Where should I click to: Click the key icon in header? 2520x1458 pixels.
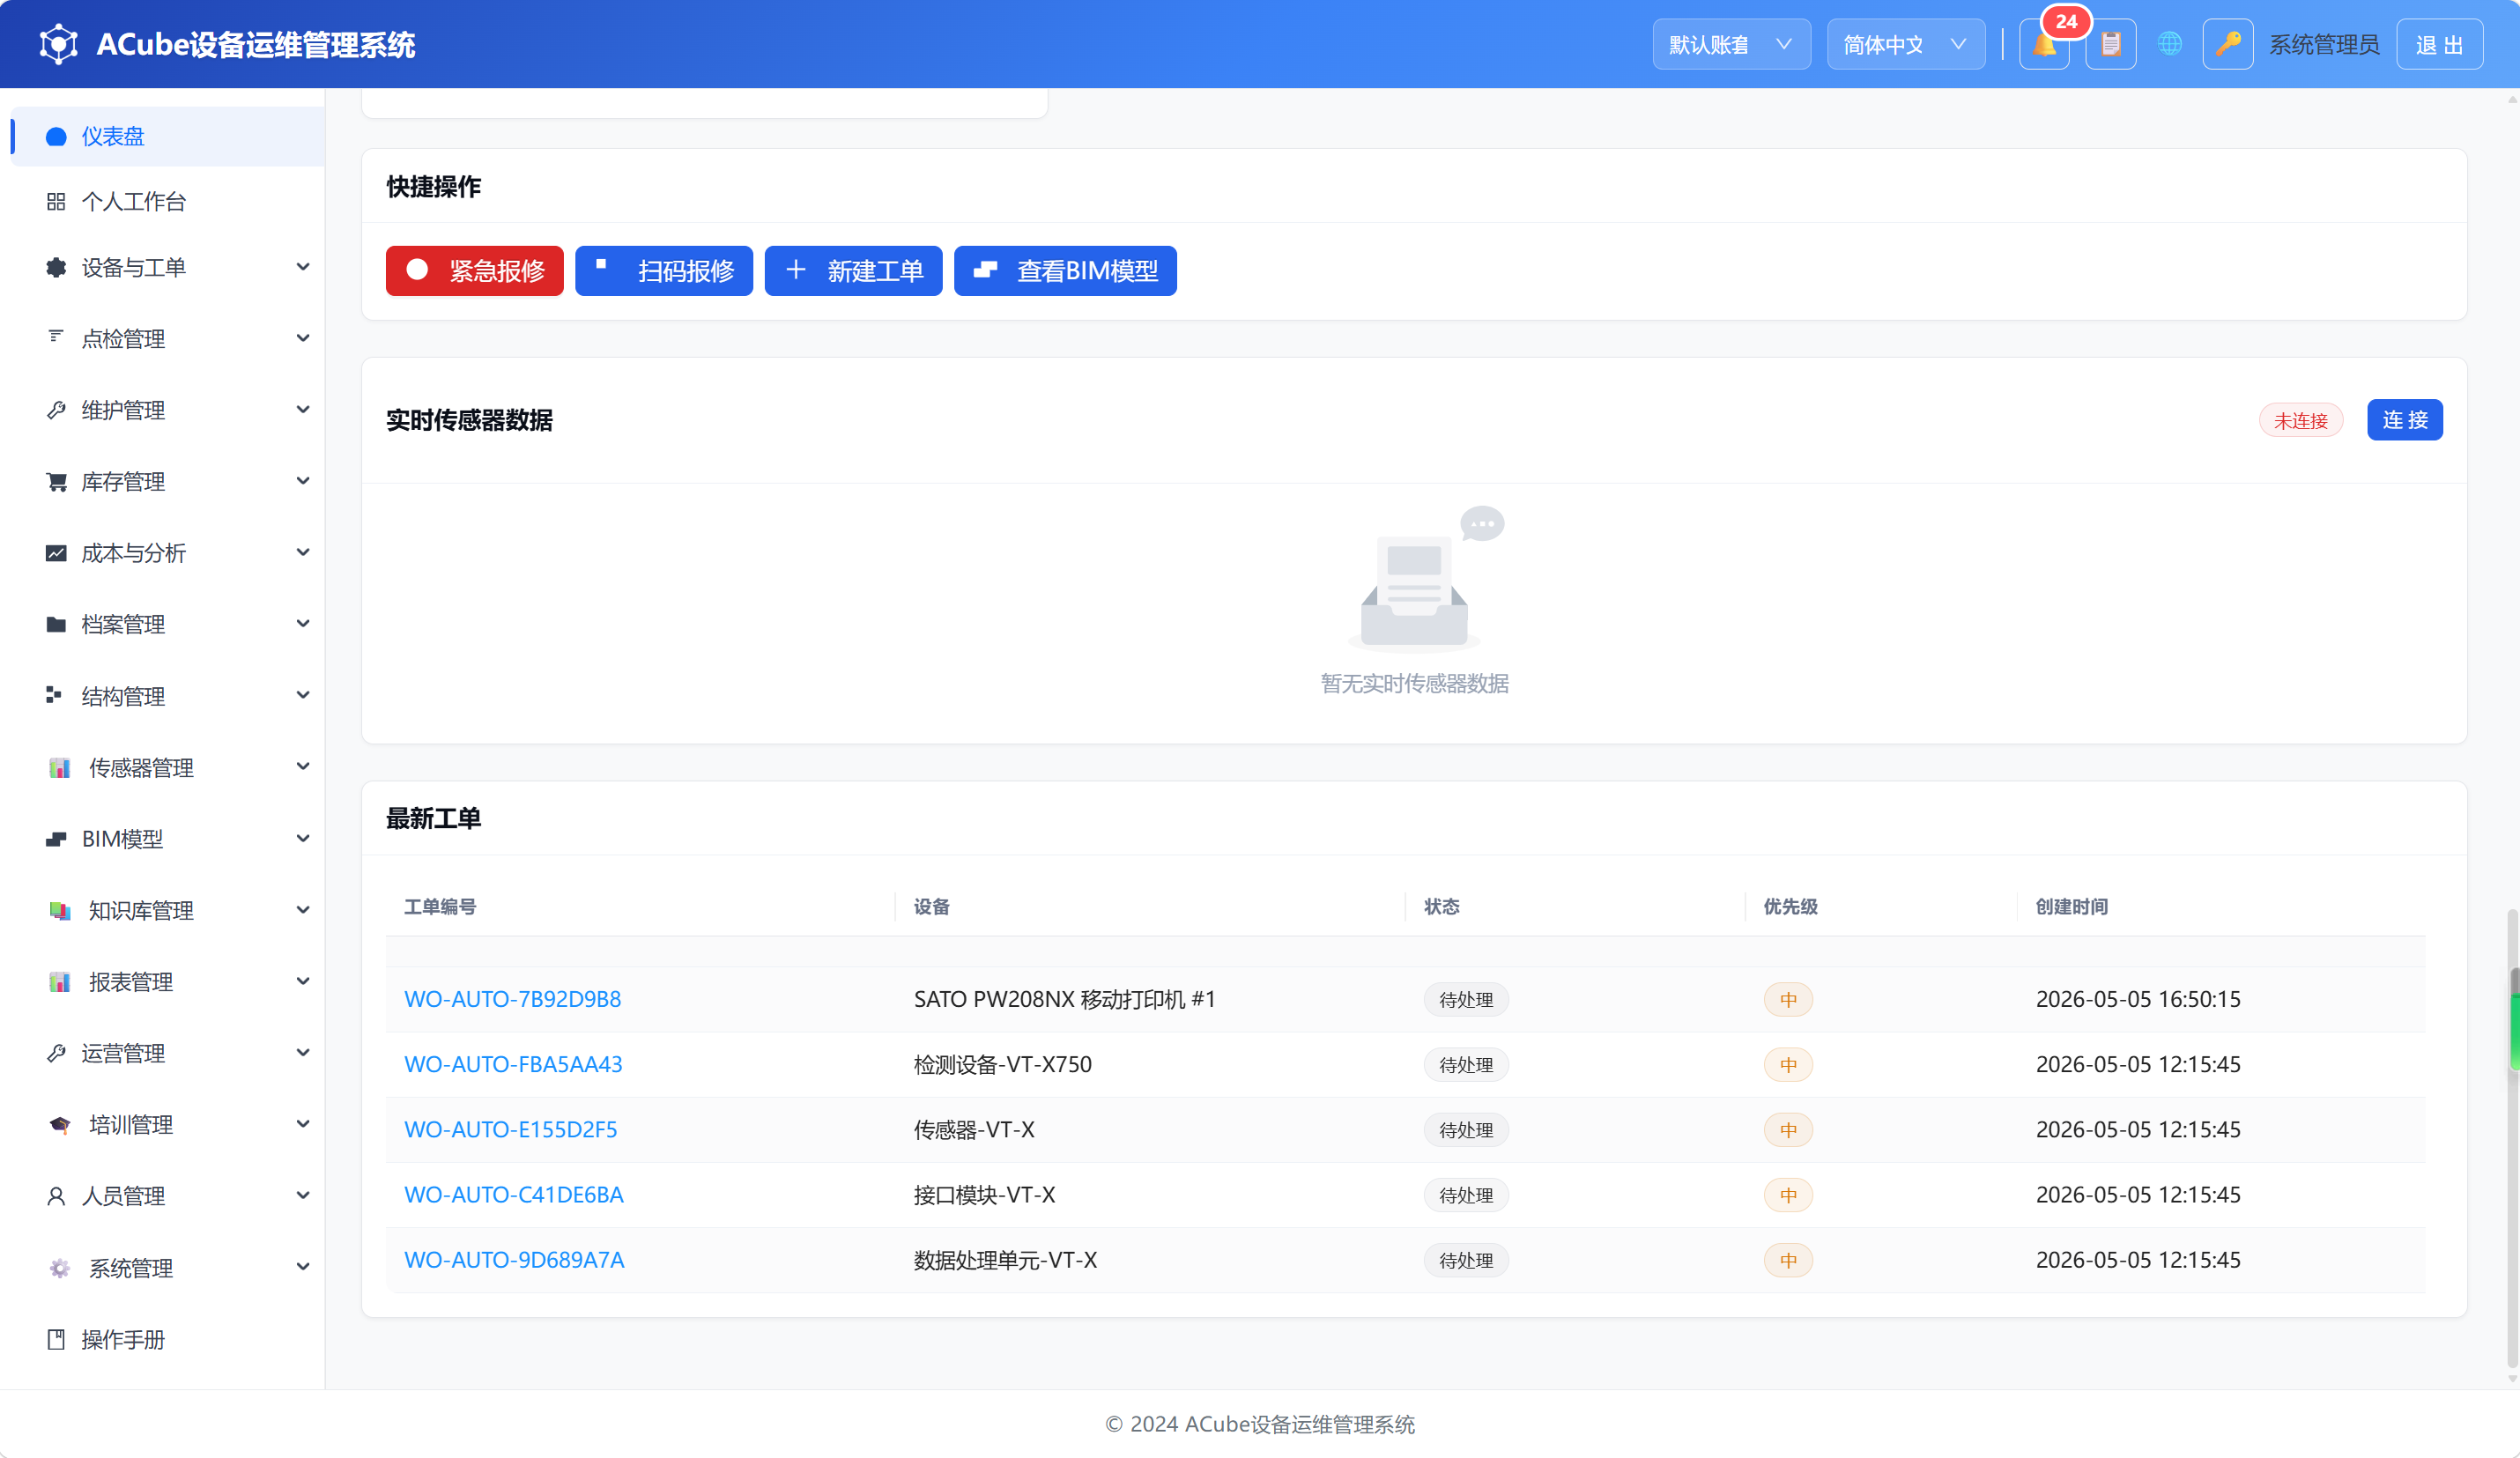pyautogui.click(x=2227, y=45)
